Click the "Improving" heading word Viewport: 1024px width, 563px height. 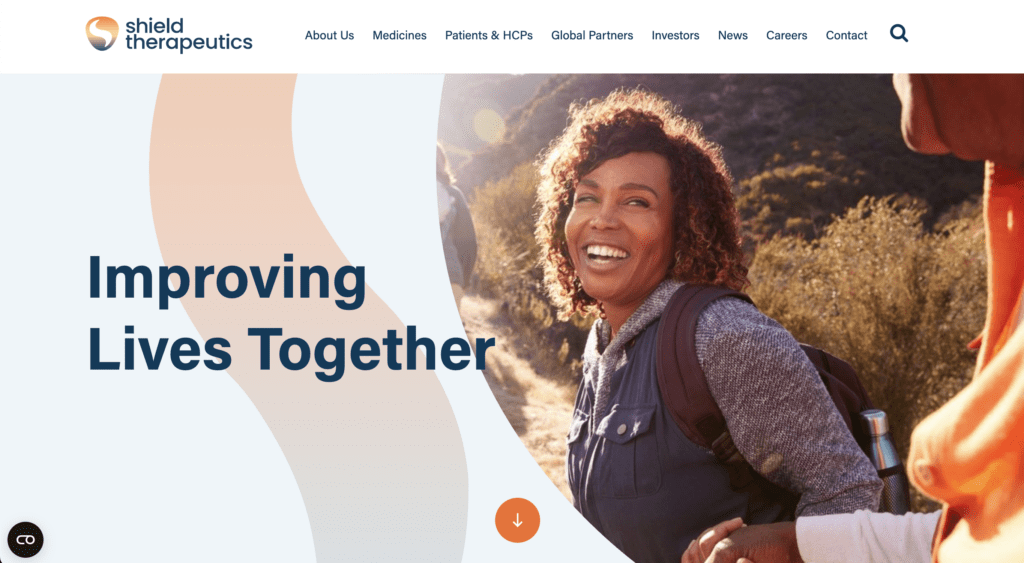227,280
